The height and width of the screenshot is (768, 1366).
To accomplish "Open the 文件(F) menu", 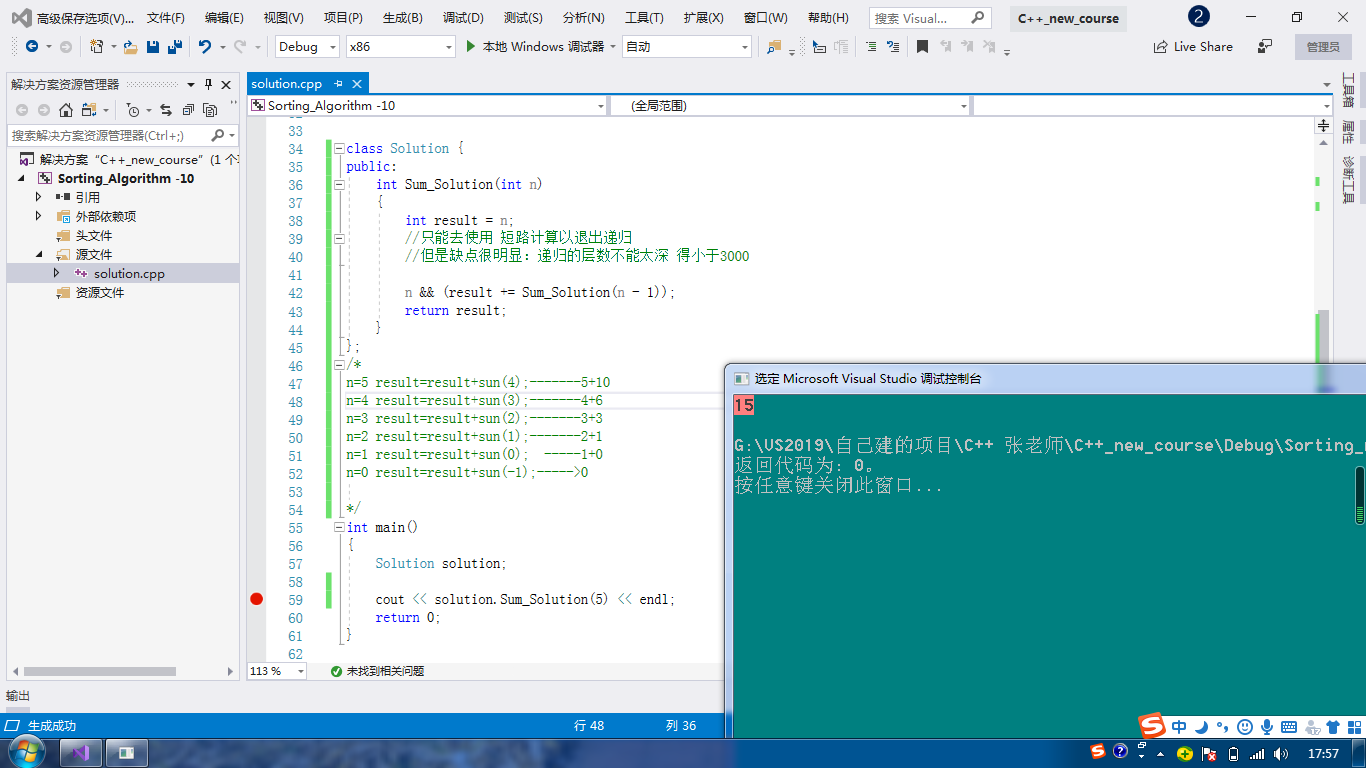I will coord(166,18).
